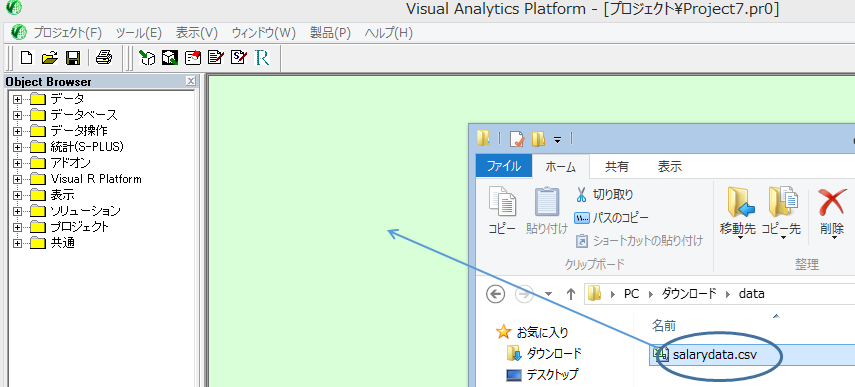Image resolution: width=855 pixels, height=387 pixels.
Task: Open the ツール(E) menu
Action: click(139, 33)
